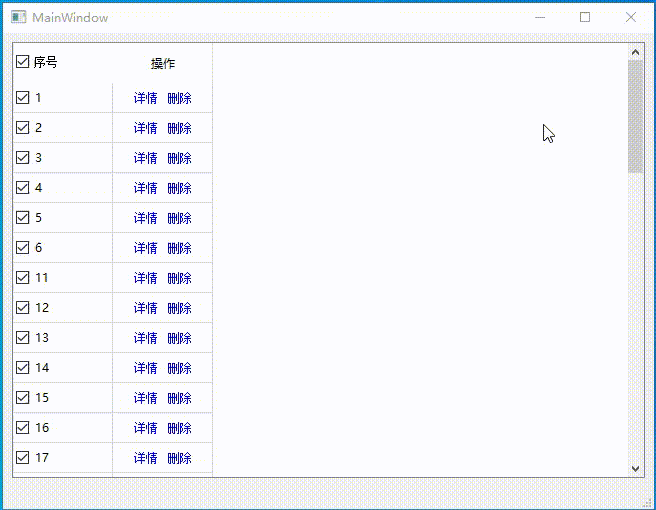This screenshot has width=656, height=510.
Task: Uncheck the checkbox for row 15
Action: (x=23, y=397)
